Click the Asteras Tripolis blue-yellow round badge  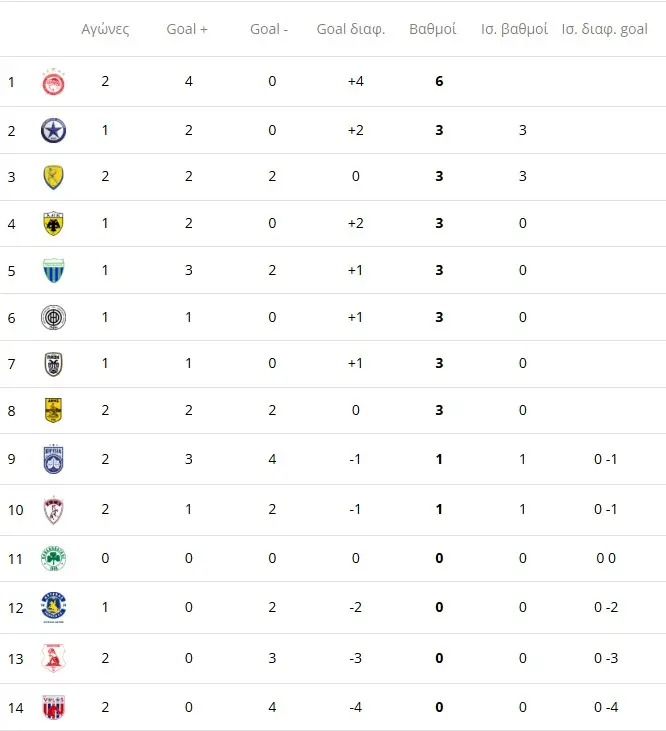click(x=53, y=606)
